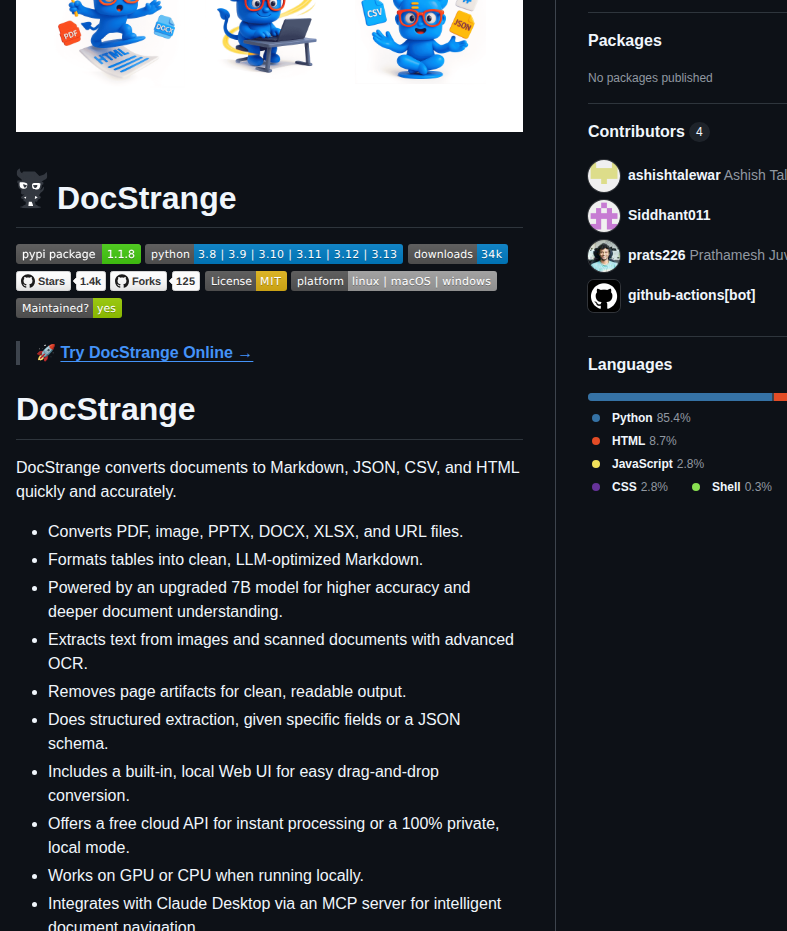Open the Packages section heading

625,40
